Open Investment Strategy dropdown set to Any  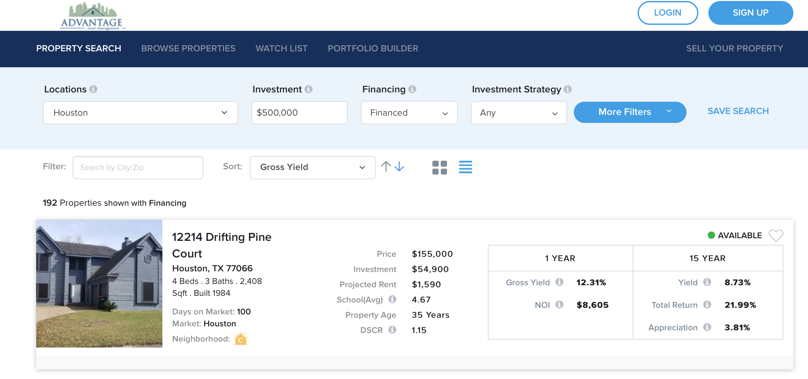click(x=519, y=112)
